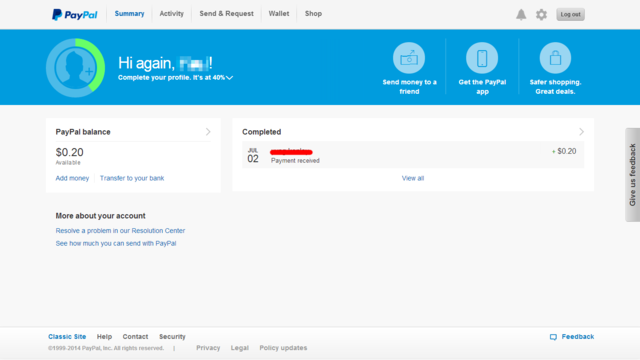640x360 pixels.
Task: Open settings gear icon
Action: (x=541, y=15)
